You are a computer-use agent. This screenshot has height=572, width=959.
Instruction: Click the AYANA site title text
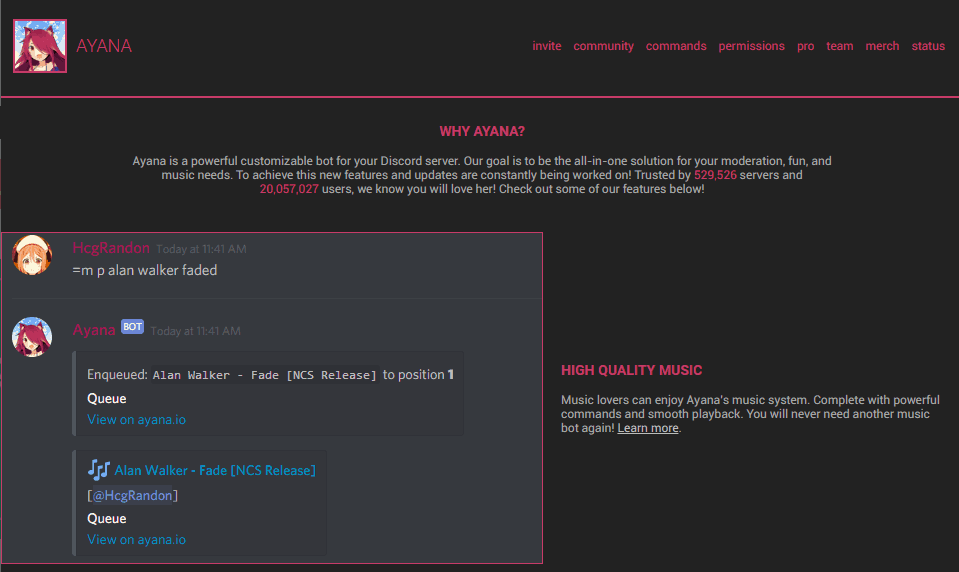104,46
